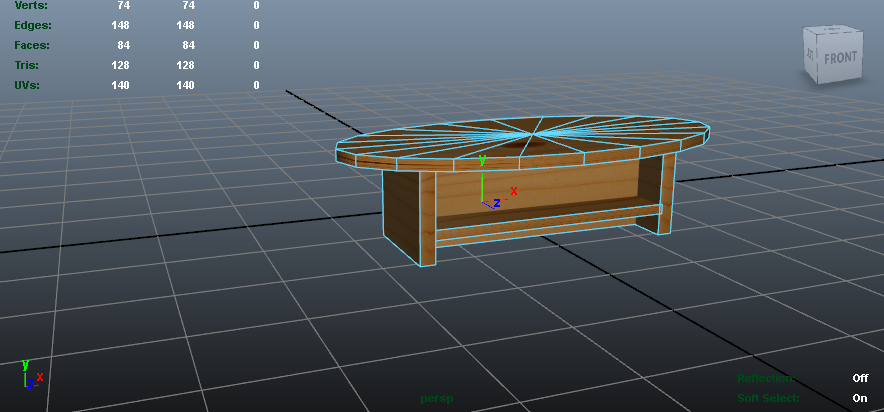Click the Faces label in the poly count HUD
The height and width of the screenshot is (412, 884).
(32, 45)
